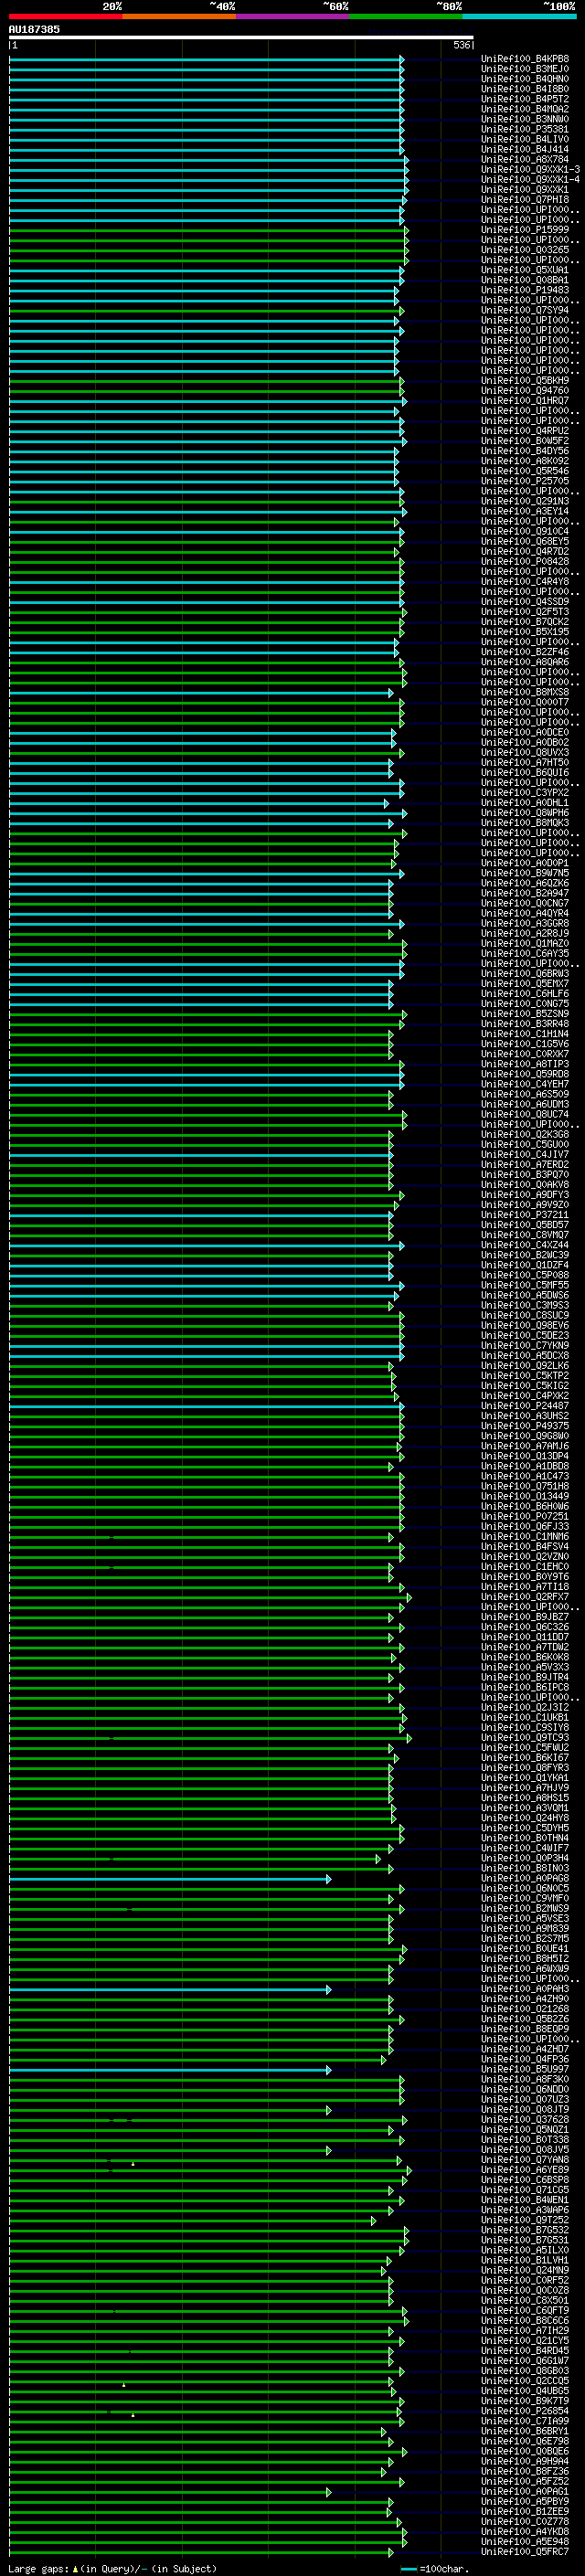Select the UniRef100_A7HT50 label
Viewport: 585px width, 2576px height.
[524, 762]
